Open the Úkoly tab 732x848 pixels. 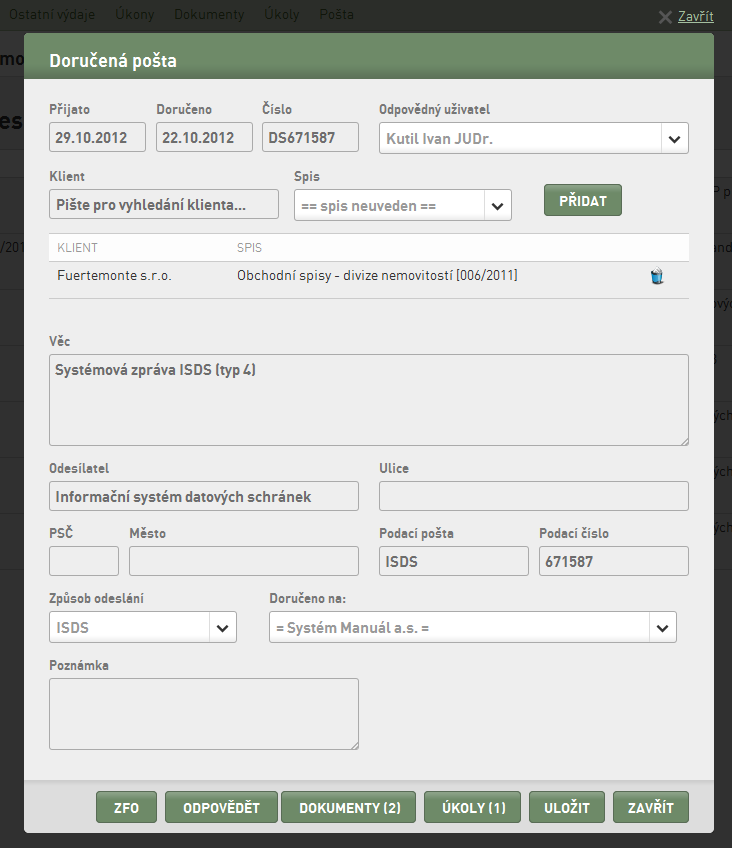(282, 15)
